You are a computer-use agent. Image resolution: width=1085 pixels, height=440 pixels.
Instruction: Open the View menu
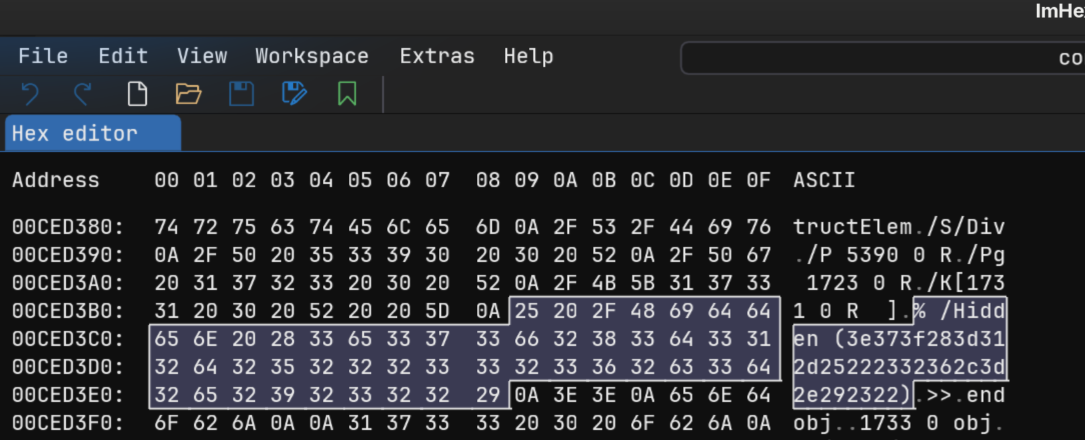click(x=202, y=56)
